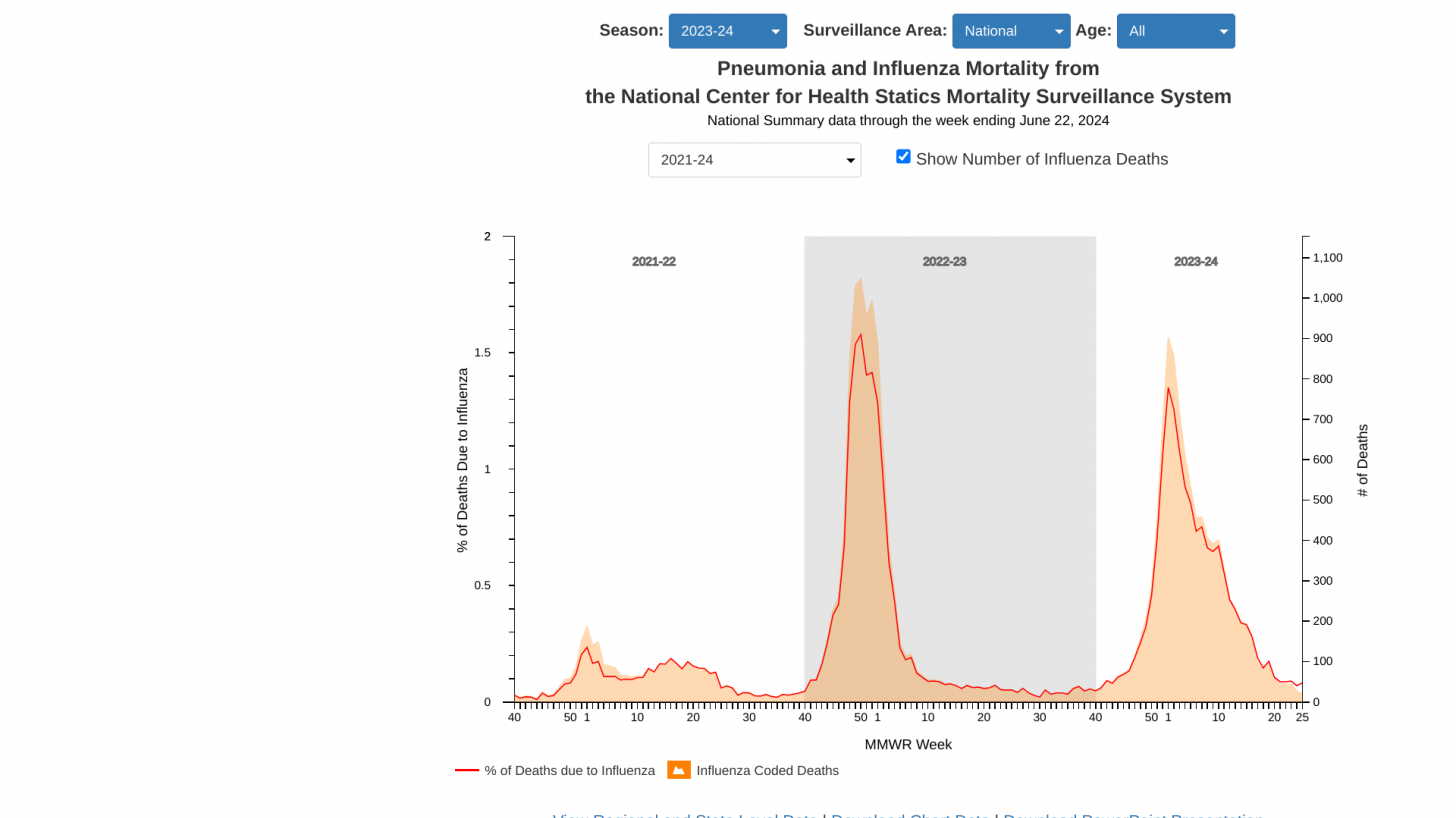1456x818 pixels.
Task: Click the 2023-24 season label in chart
Action: click(1196, 261)
